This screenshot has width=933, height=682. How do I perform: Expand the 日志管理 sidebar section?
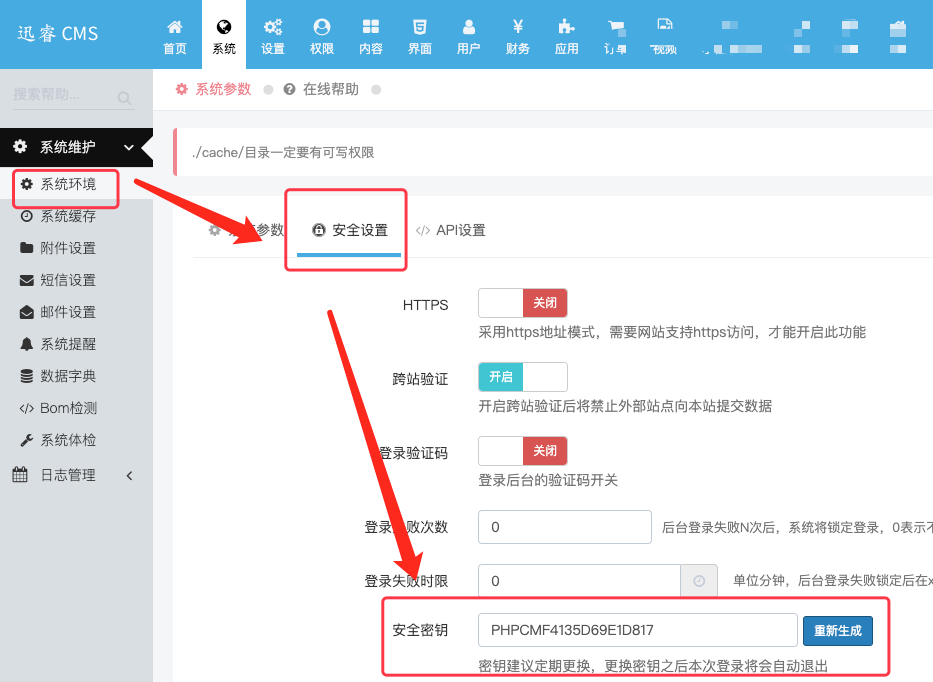76,475
